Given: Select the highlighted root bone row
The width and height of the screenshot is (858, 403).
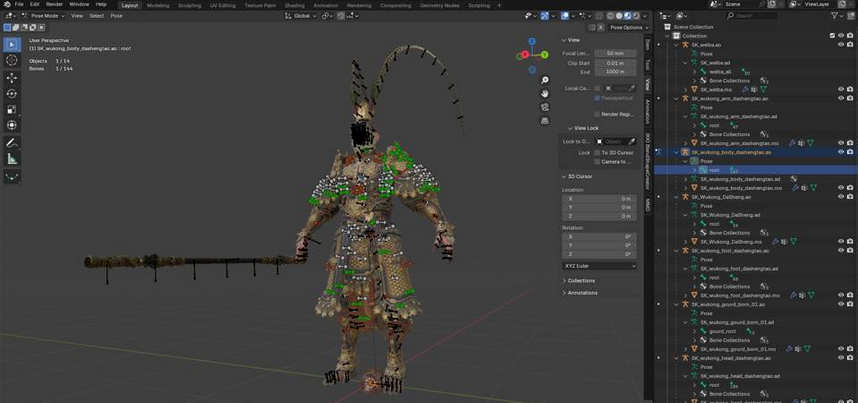Looking at the screenshot, I should (x=756, y=170).
